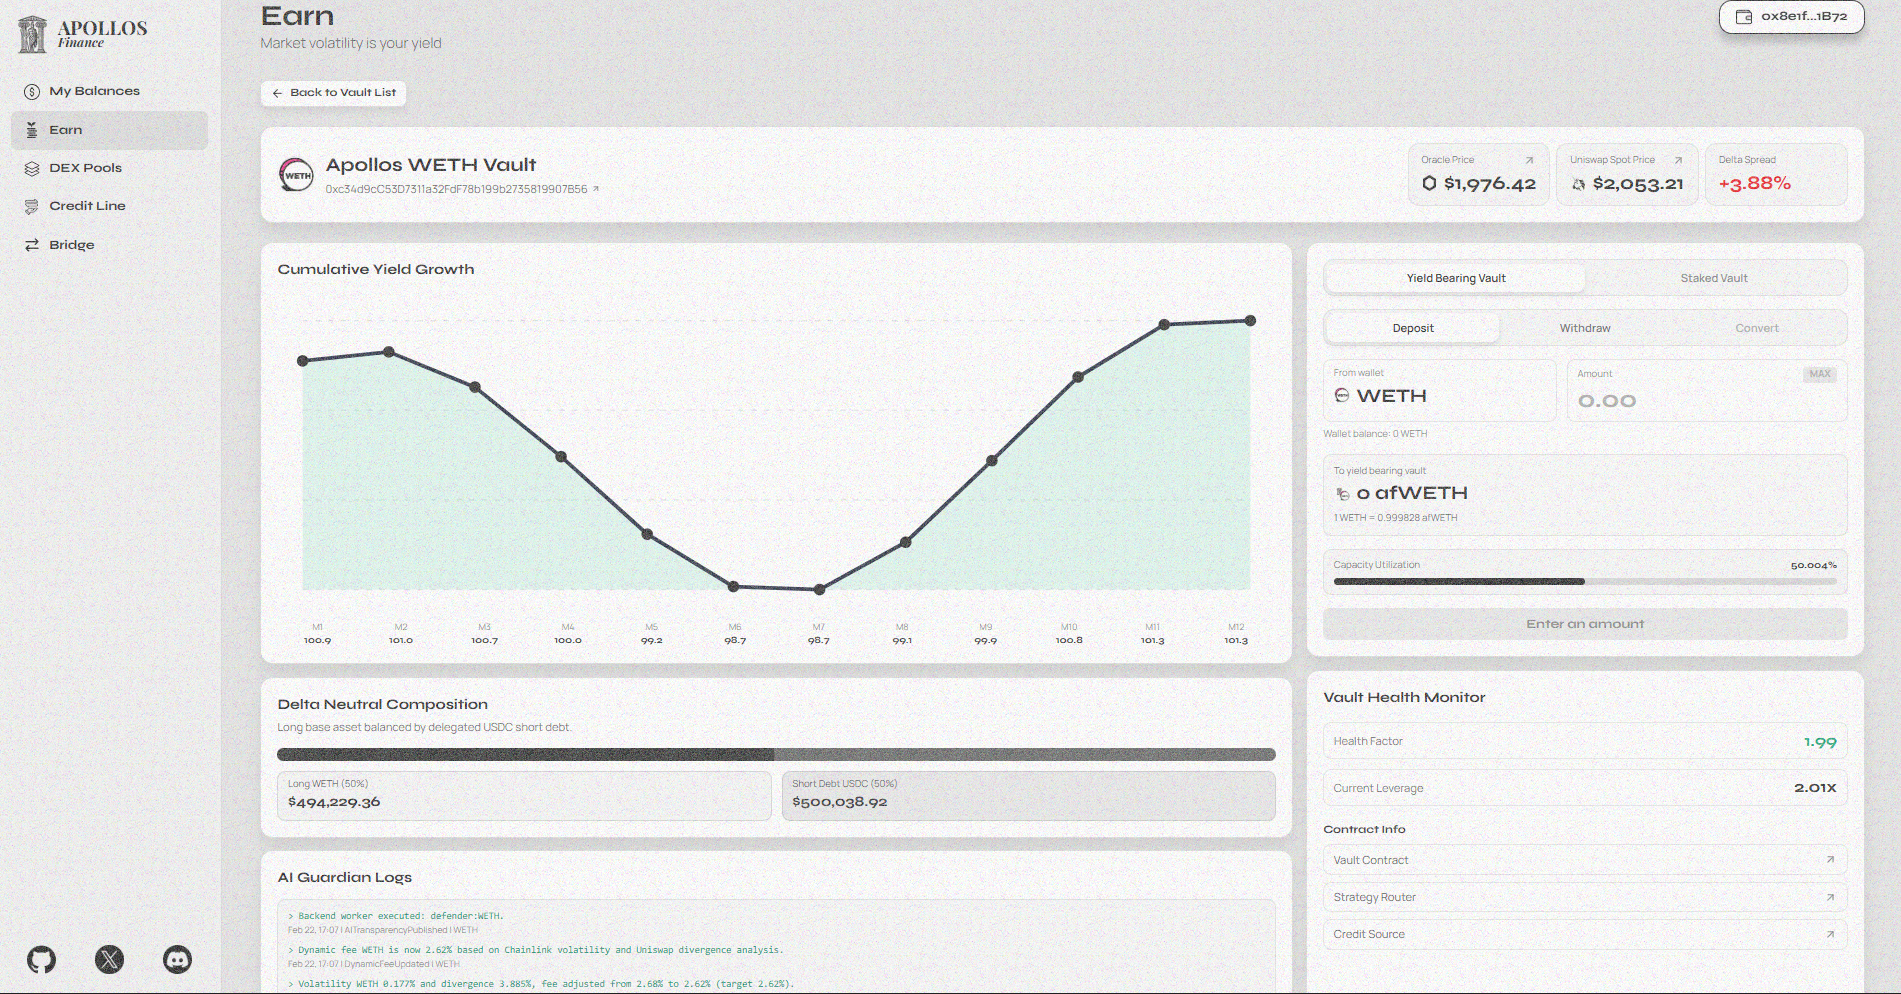Click the Capacity Utilization progress bar
Screen dimensions: 1901x994
point(1584,581)
